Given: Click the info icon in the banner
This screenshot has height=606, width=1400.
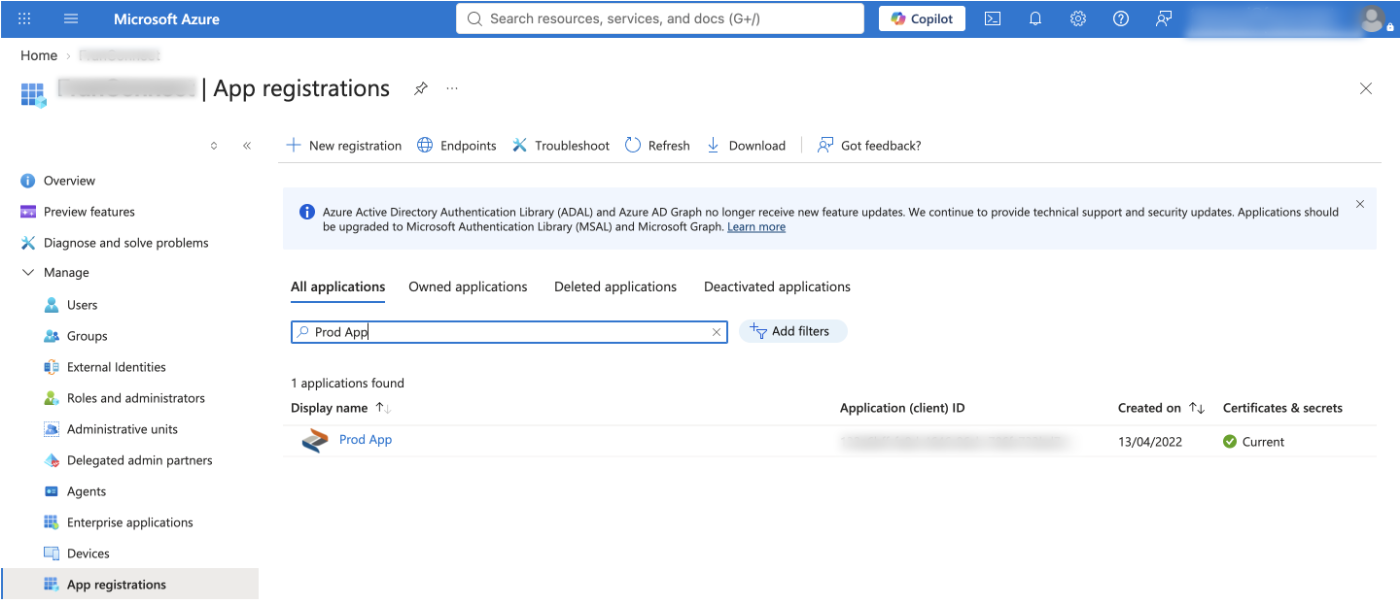Looking at the screenshot, I should [x=307, y=212].
